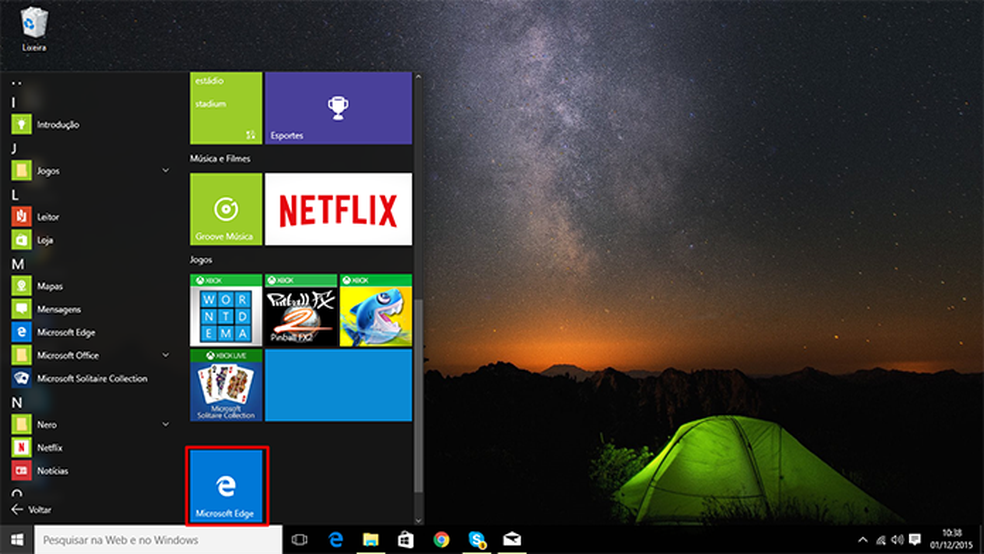The width and height of the screenshot is (984, 554).
Task: Open the estádio stadium tile
Action: (226, 108)
